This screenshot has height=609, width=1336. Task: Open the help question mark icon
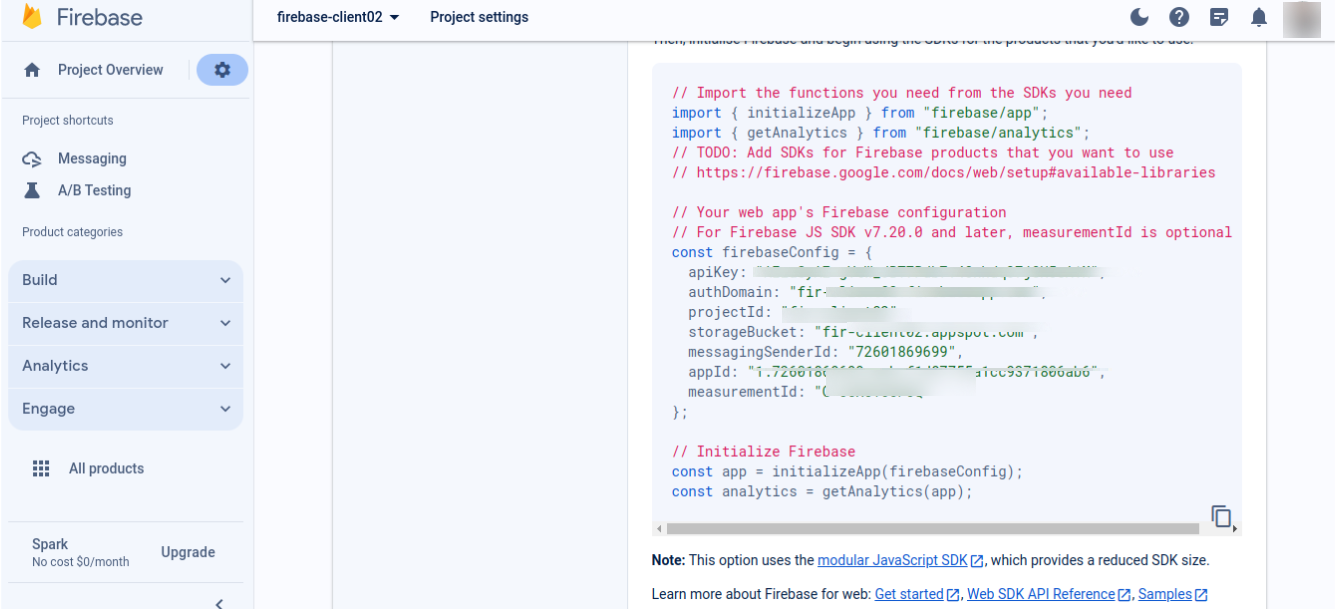pyautogui.click(x=1178, y=17)
